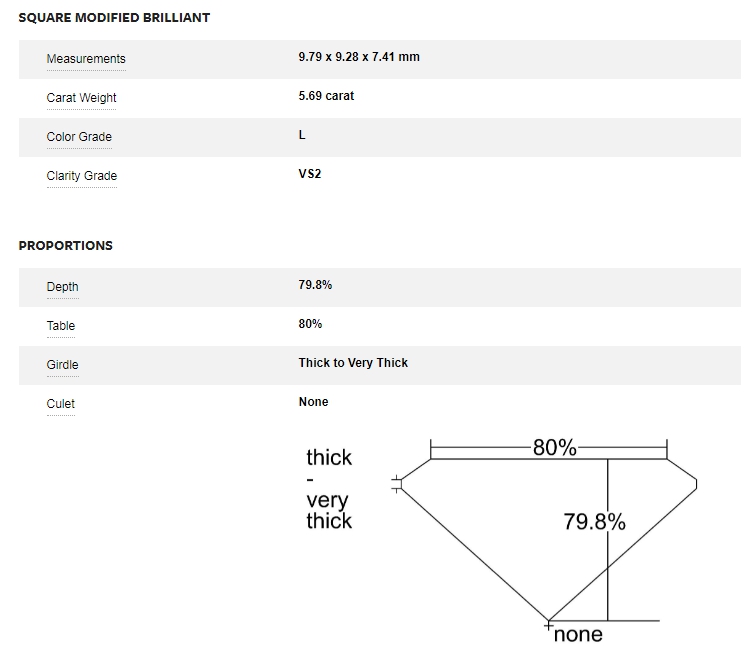The image size is (753, 659).
Task: Click the none culet label under the diagram
Action: 578,634
